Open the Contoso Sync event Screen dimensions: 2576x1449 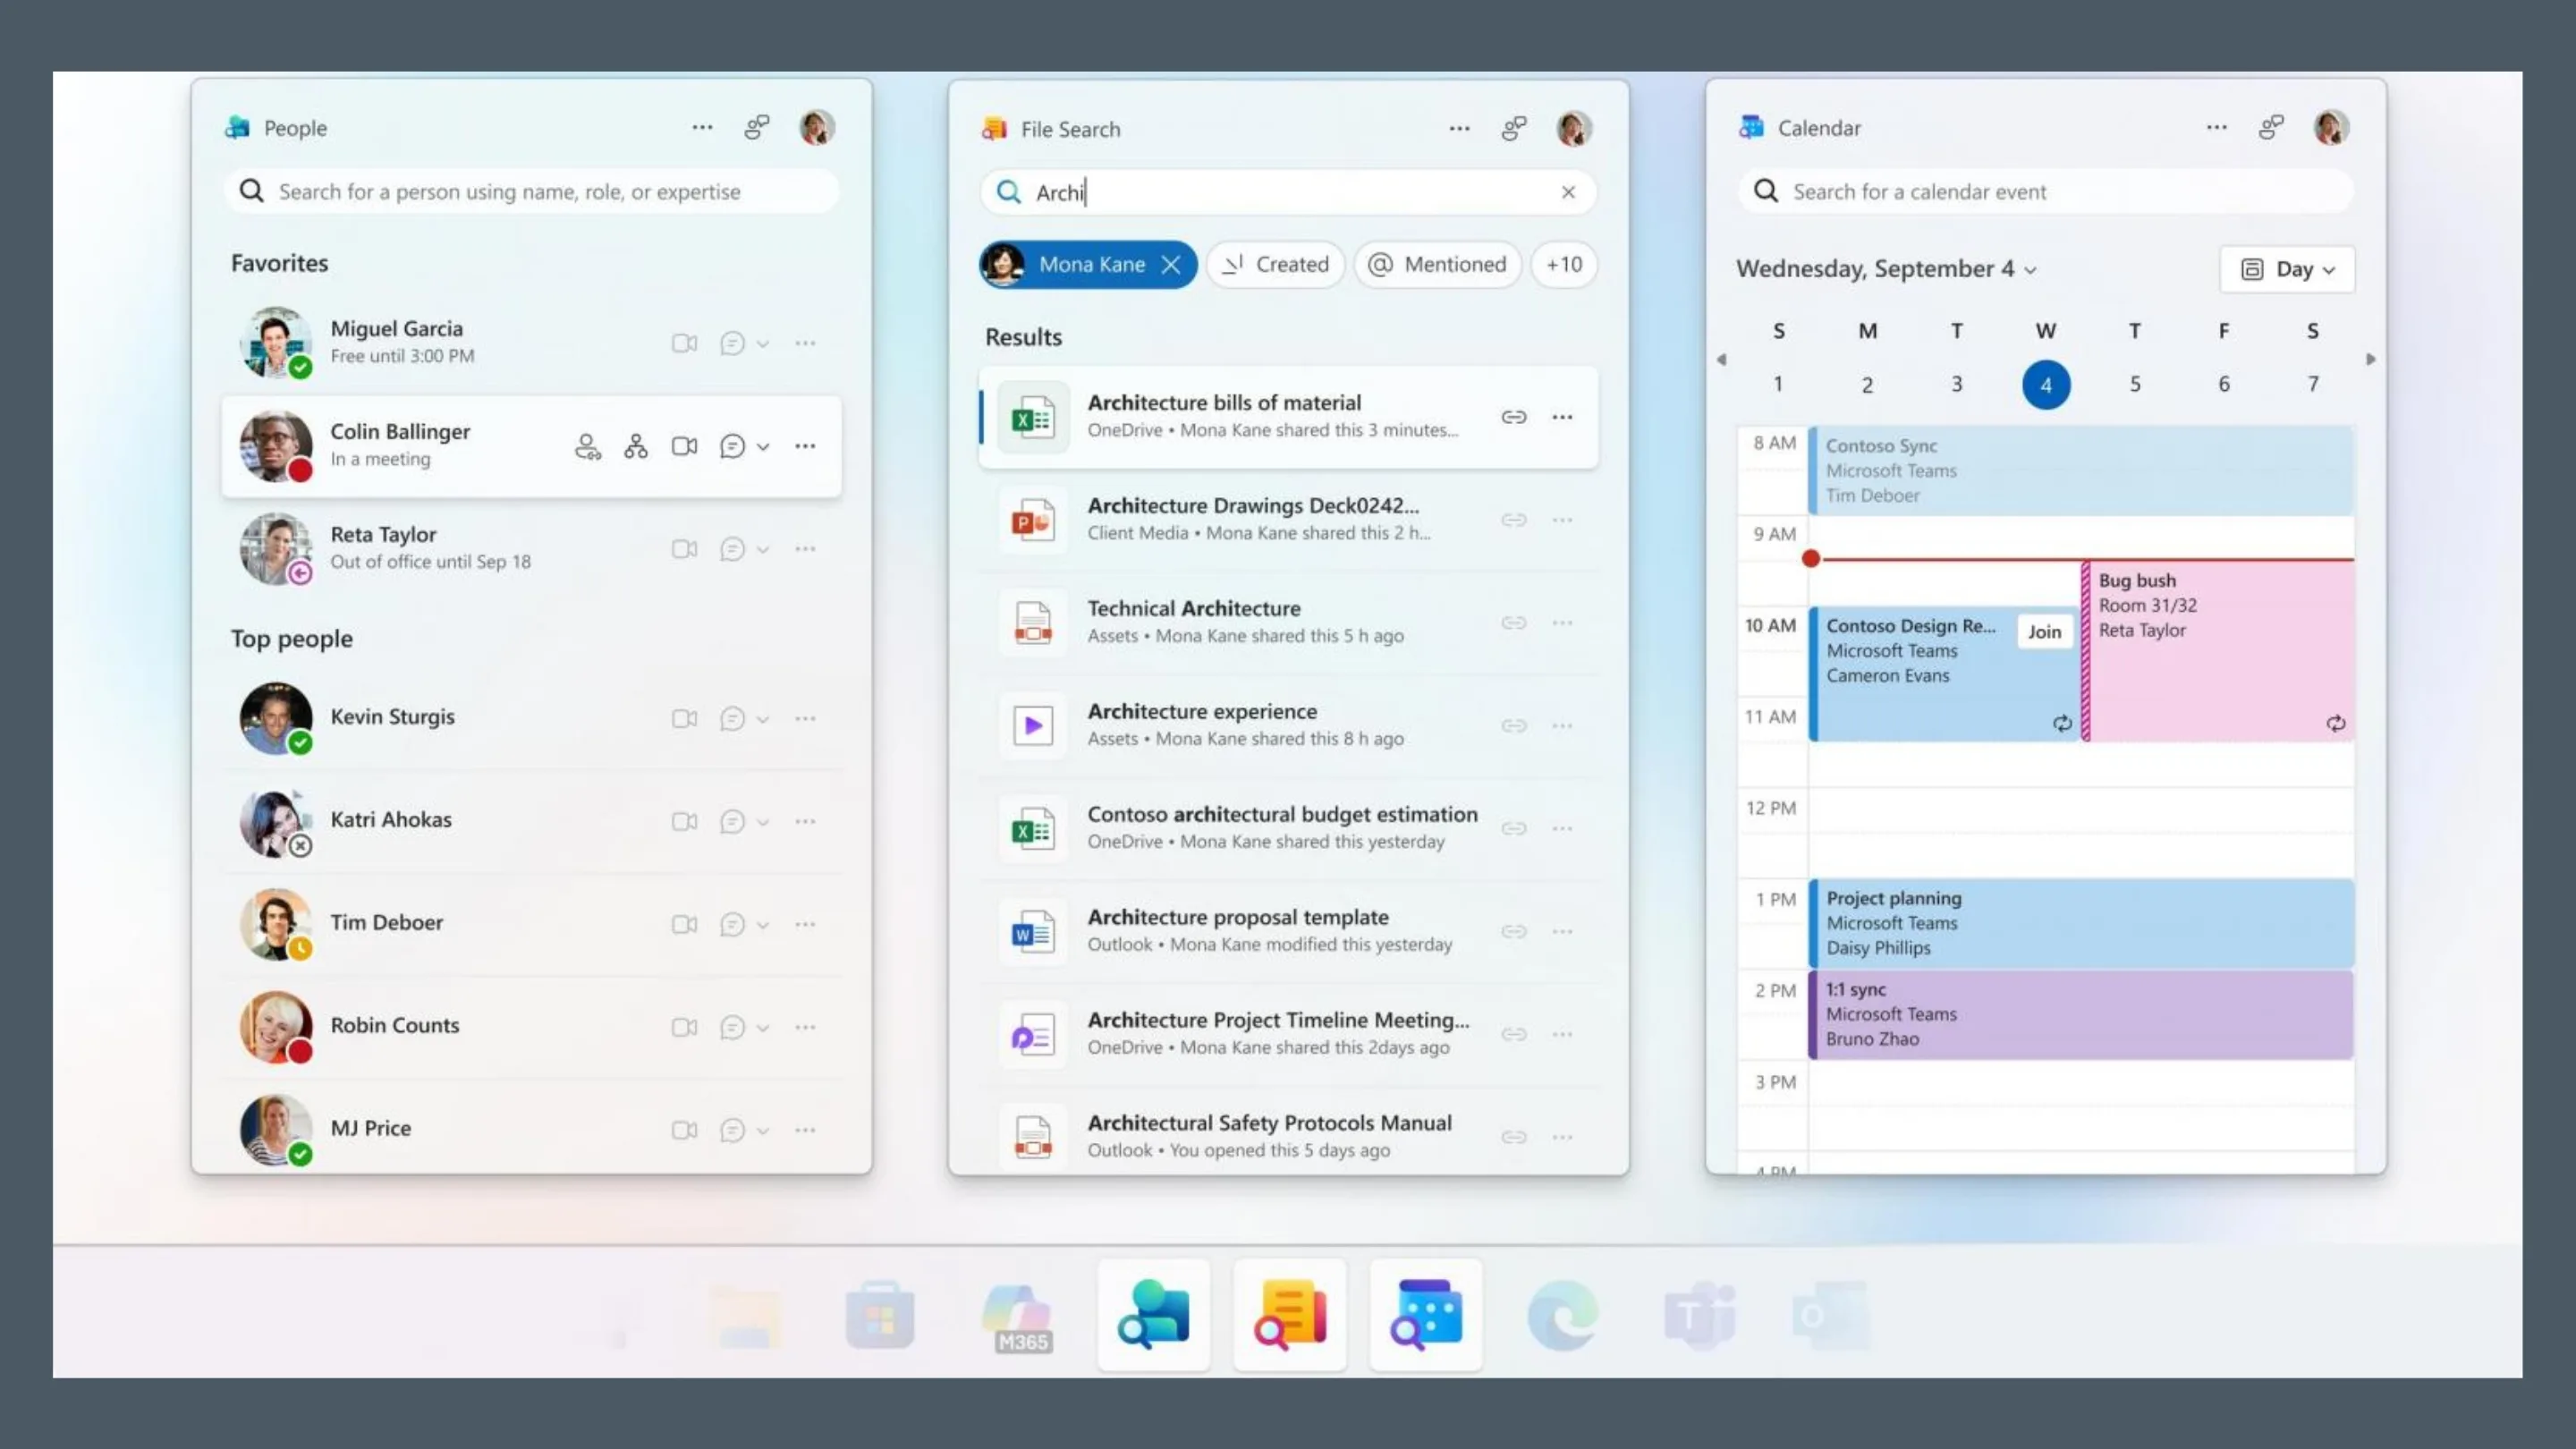tap(2081, 470)
